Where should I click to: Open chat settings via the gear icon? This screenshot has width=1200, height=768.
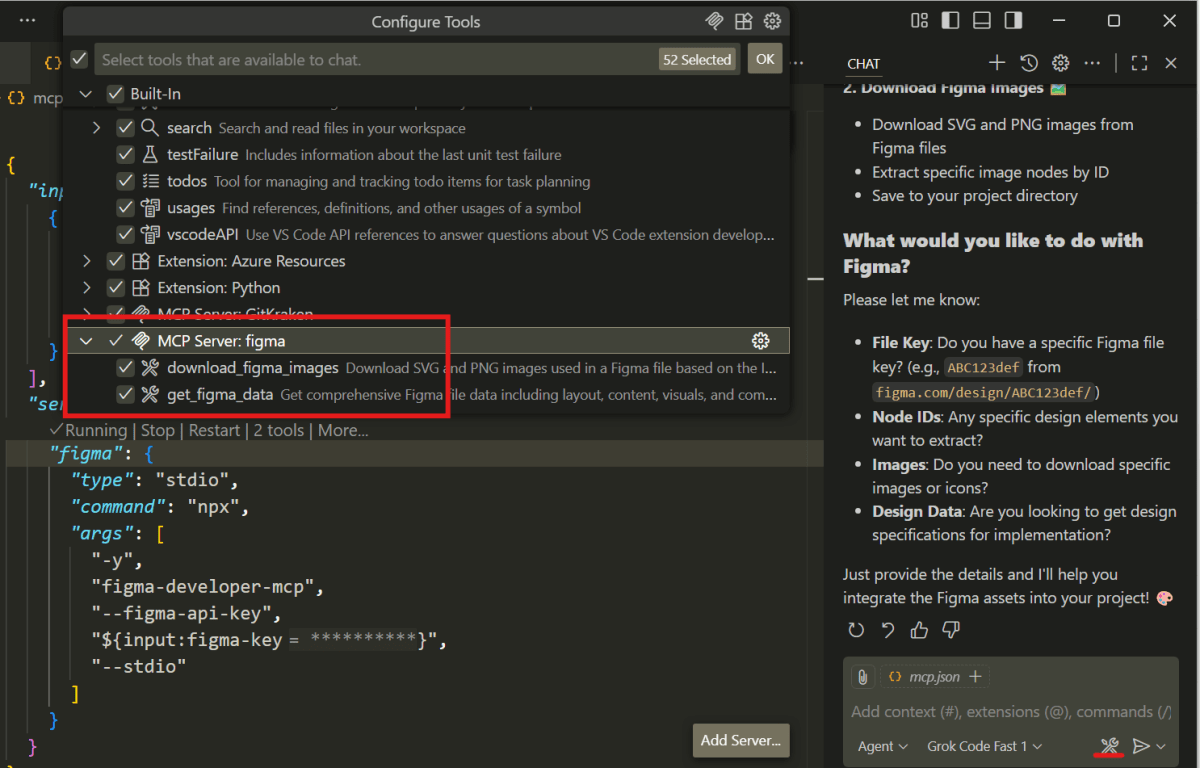(x=1060, y=62)
